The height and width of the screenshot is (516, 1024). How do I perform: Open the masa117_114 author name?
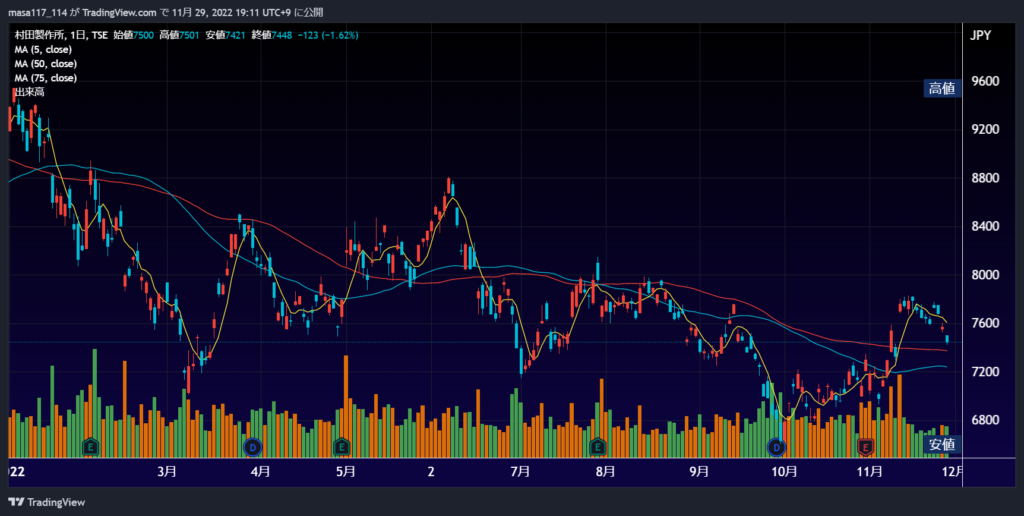(x=37, y=12)
